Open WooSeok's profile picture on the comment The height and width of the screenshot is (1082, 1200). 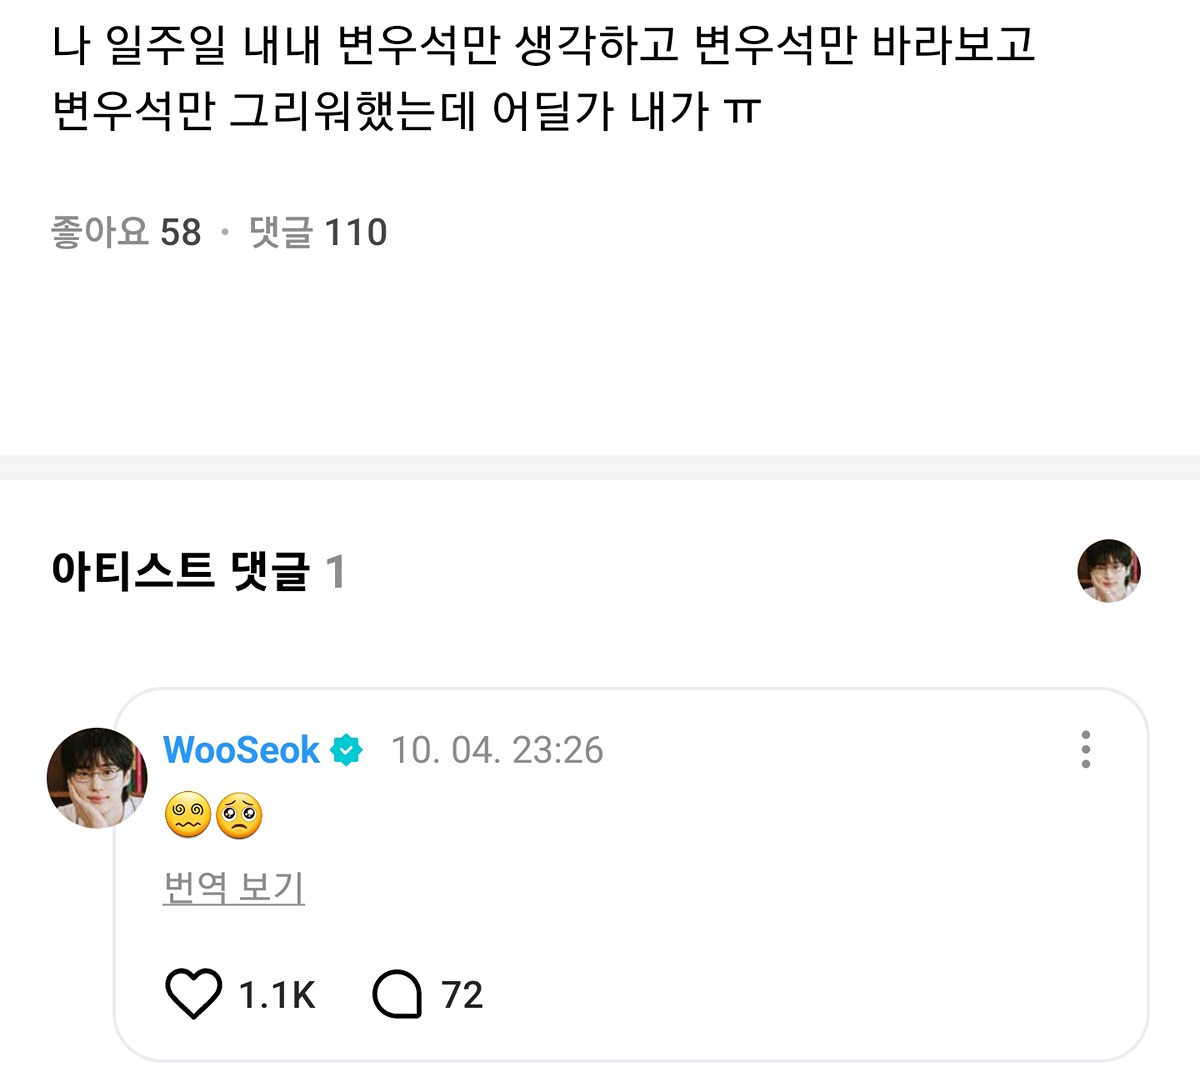coord(97,778)
